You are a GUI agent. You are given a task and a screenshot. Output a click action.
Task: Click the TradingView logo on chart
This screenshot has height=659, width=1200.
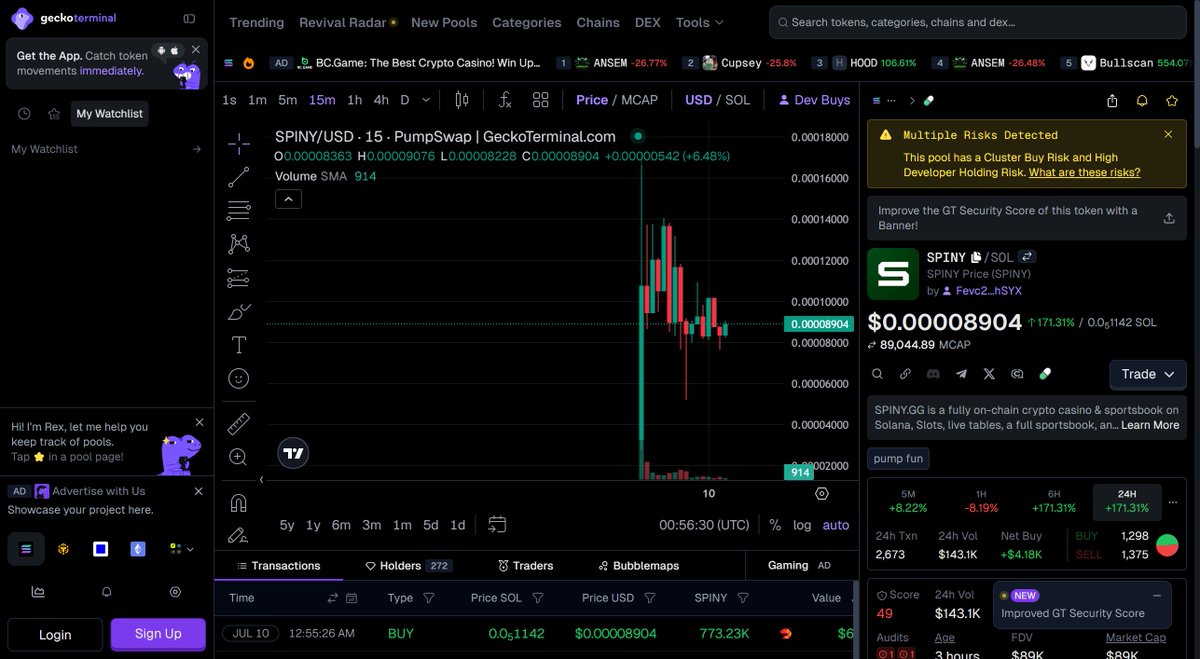[x=293, y=453]
